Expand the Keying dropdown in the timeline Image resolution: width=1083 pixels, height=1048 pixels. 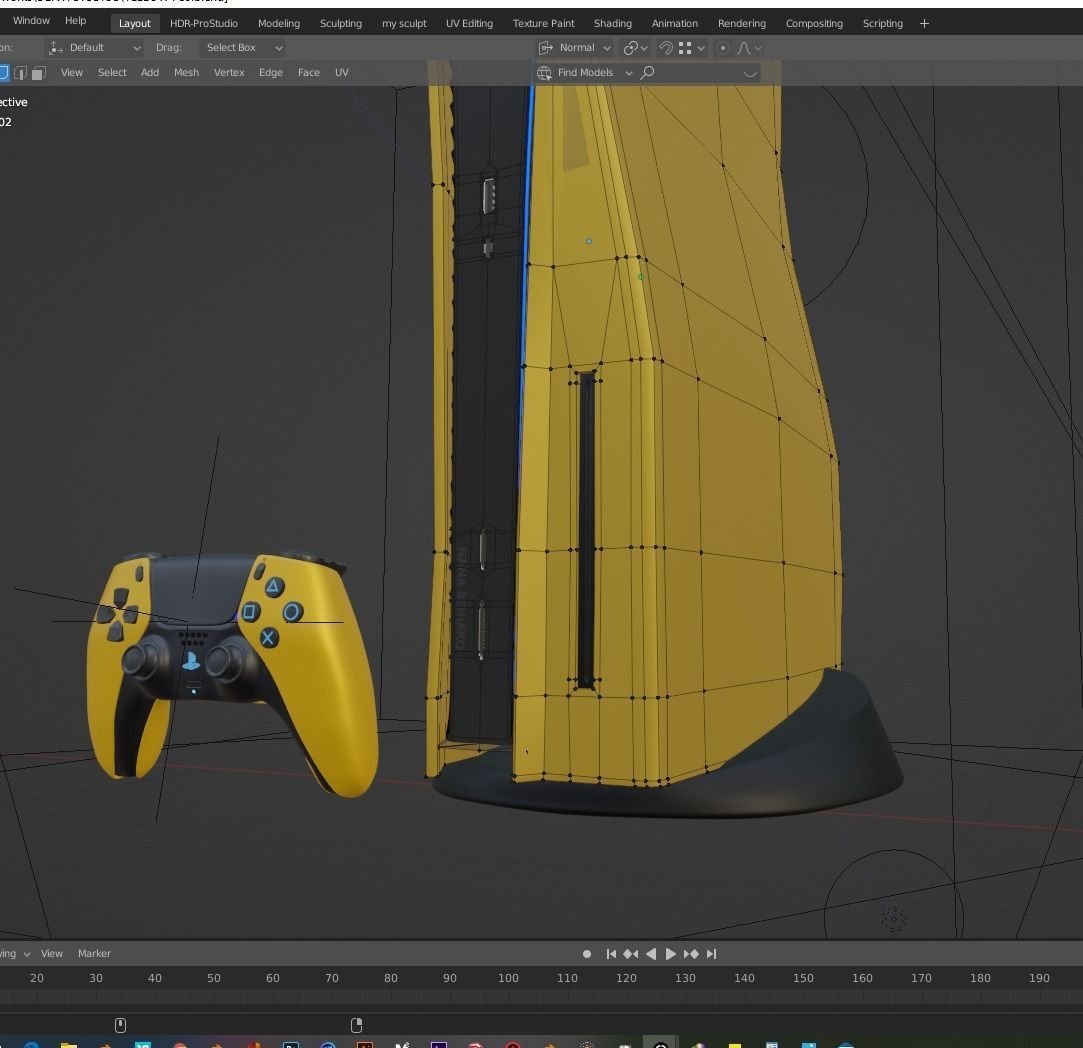(x=15, y=953)
